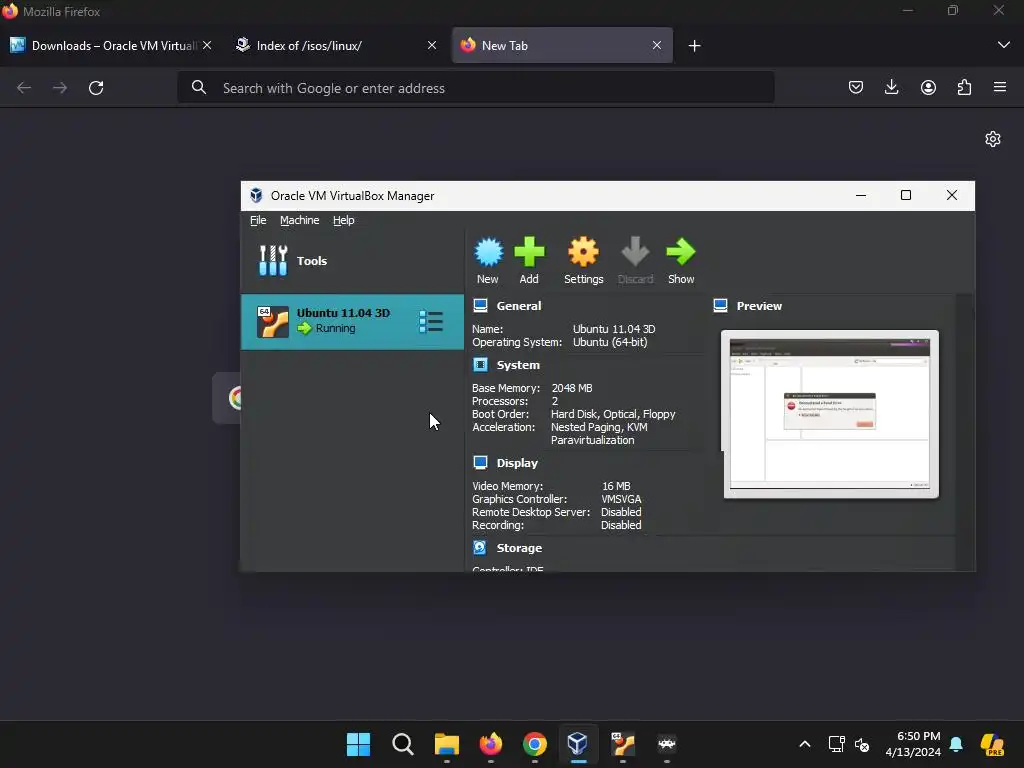The image size is (1024, 768).
Task: Click the Firefox address search field
Action: pos(475,88)
